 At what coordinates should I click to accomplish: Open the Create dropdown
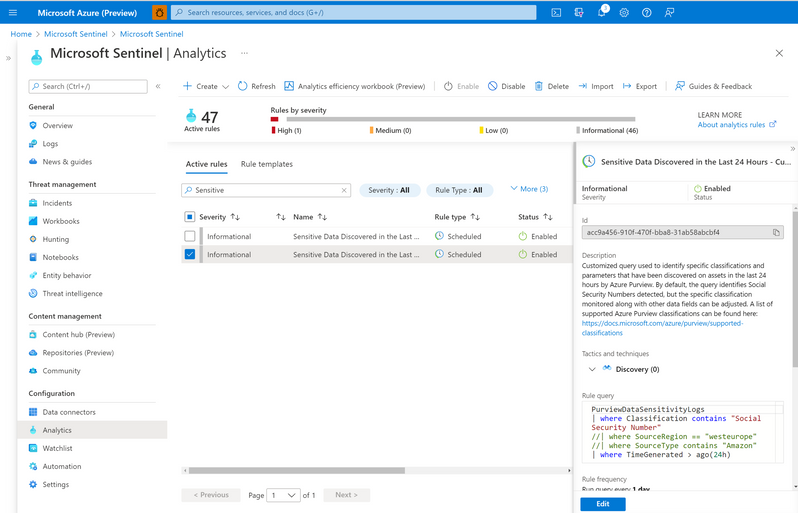pyautogui.click(x=206, y=86)
